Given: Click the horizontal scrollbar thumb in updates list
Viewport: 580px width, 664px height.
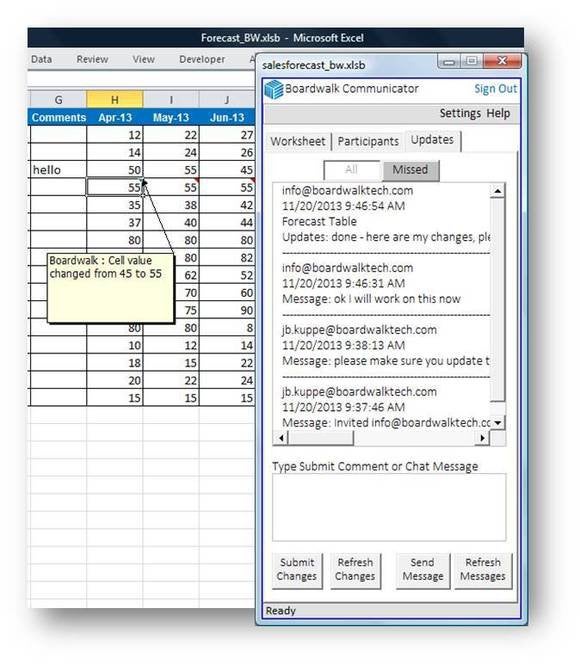Looking at the screenshot, I should point(321,438).
